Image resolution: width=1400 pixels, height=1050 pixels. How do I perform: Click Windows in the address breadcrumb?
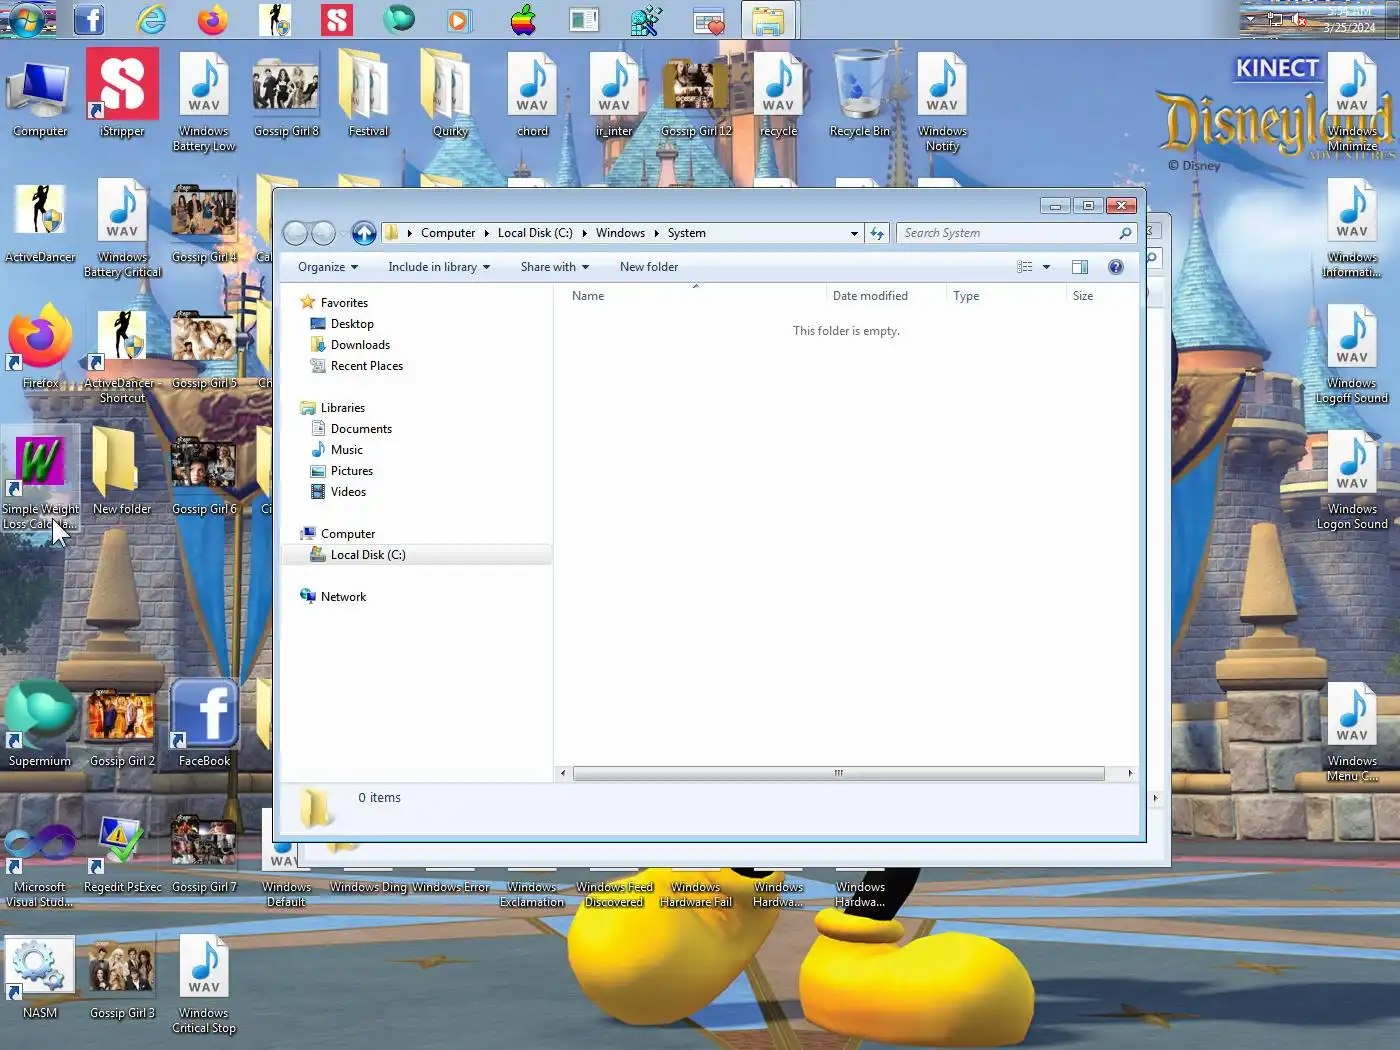coord(620,233)
